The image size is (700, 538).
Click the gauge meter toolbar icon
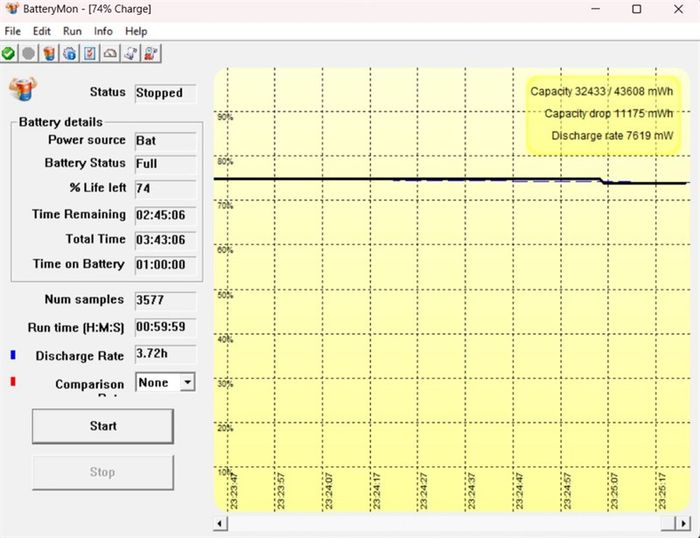[110, 54]
